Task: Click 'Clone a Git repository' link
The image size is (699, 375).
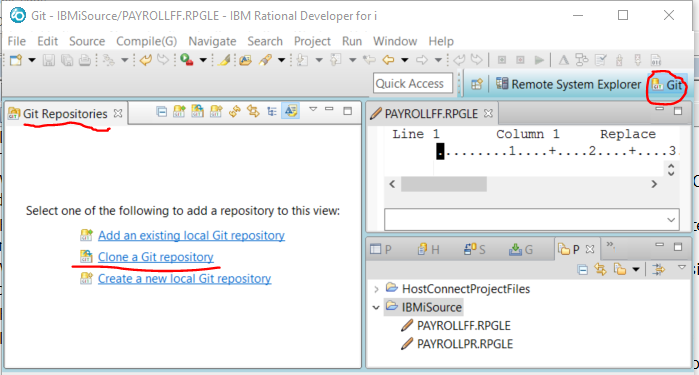Action: tap(156, 257)
